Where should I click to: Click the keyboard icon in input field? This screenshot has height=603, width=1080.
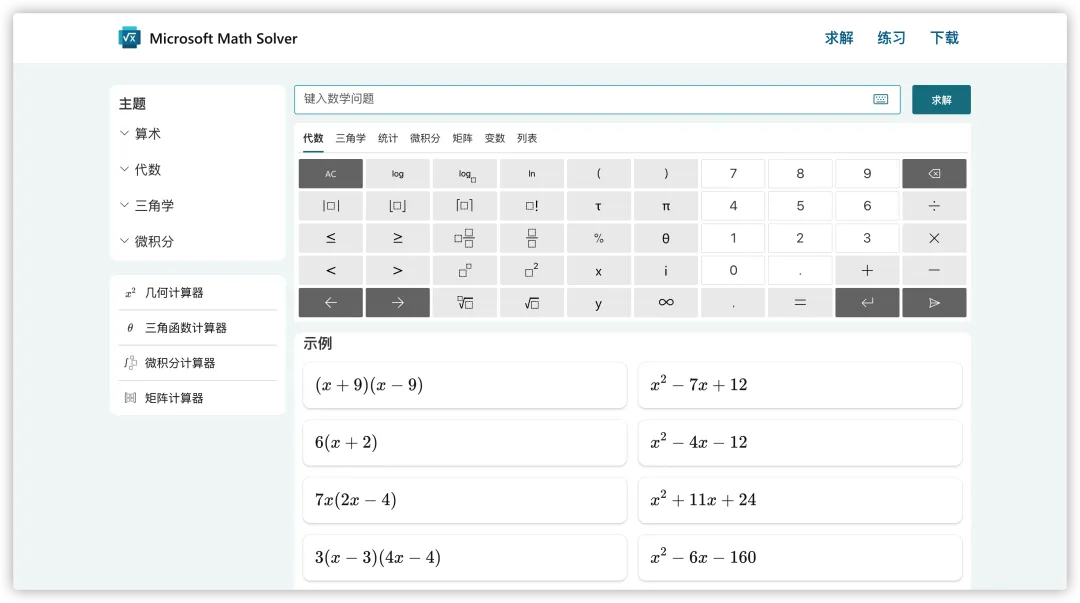point(880,99)
